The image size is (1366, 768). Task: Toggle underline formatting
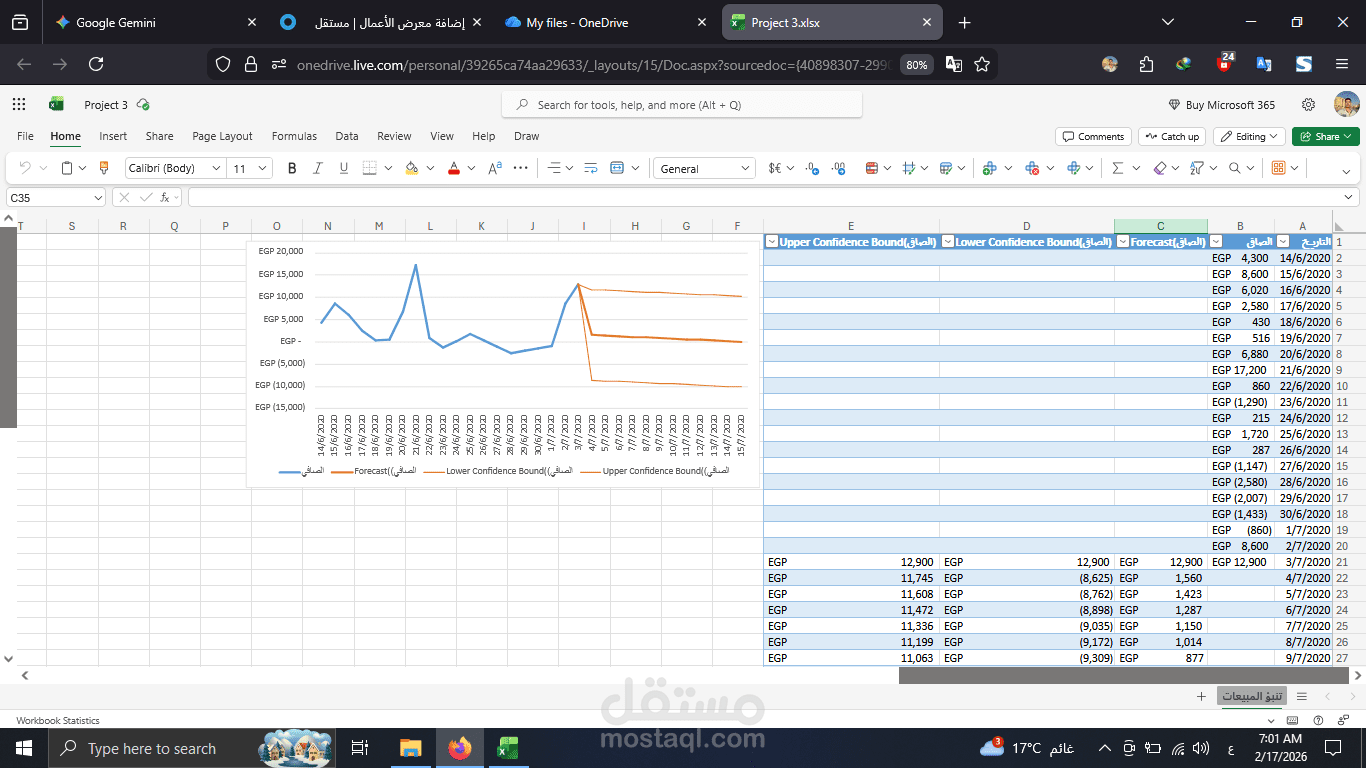pos(344,168)
